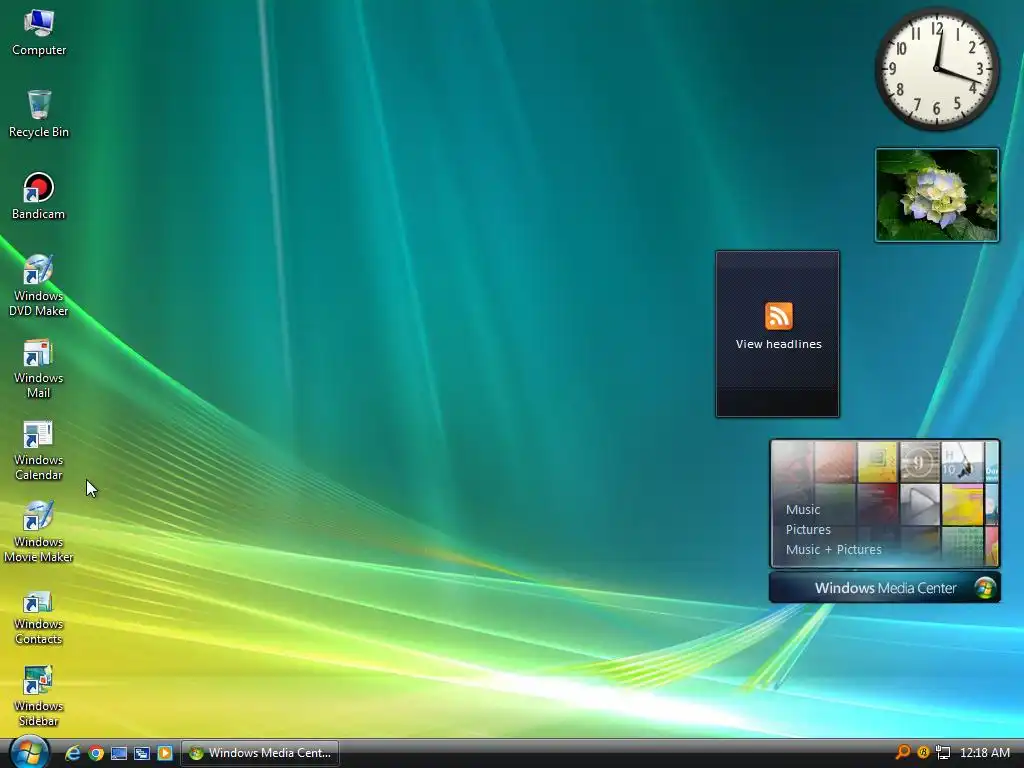
Task: Select the Windows Mail shortcut
Action: [x=39, y=368]
